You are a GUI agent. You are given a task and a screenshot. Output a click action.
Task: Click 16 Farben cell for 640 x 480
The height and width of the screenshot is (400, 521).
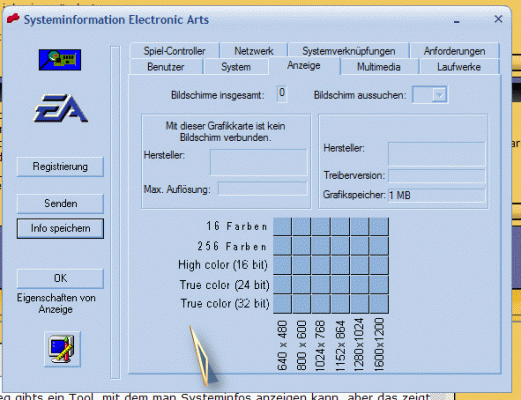[x=282, y=227]
